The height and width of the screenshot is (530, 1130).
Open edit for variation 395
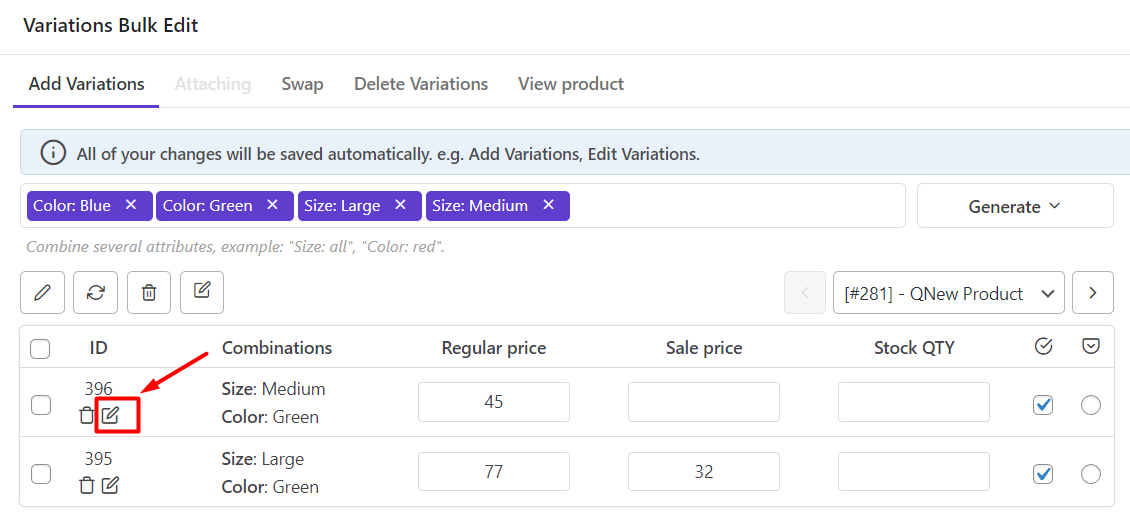click(111, 485)
